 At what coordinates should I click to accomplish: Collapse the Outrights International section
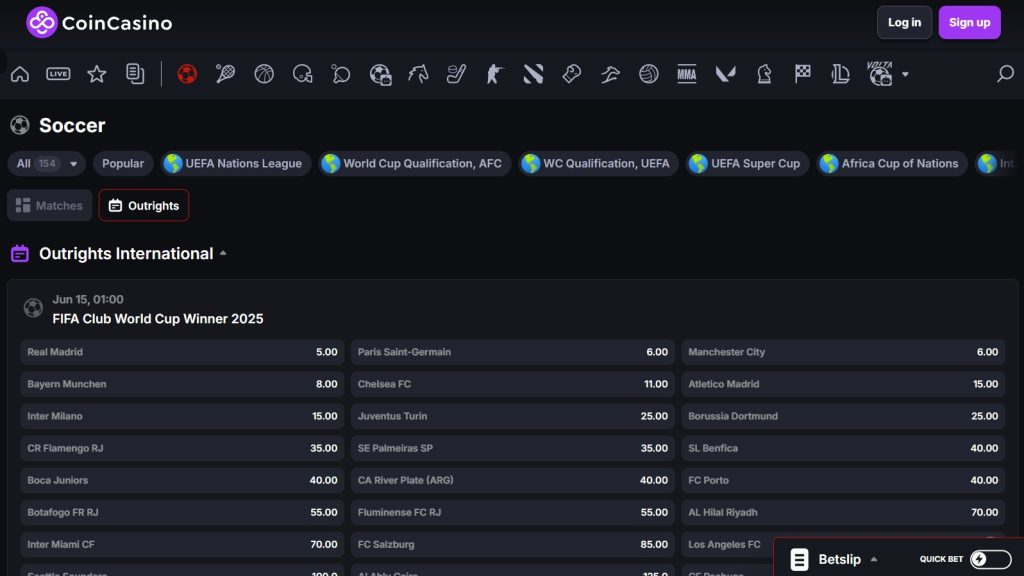point(223,253)
